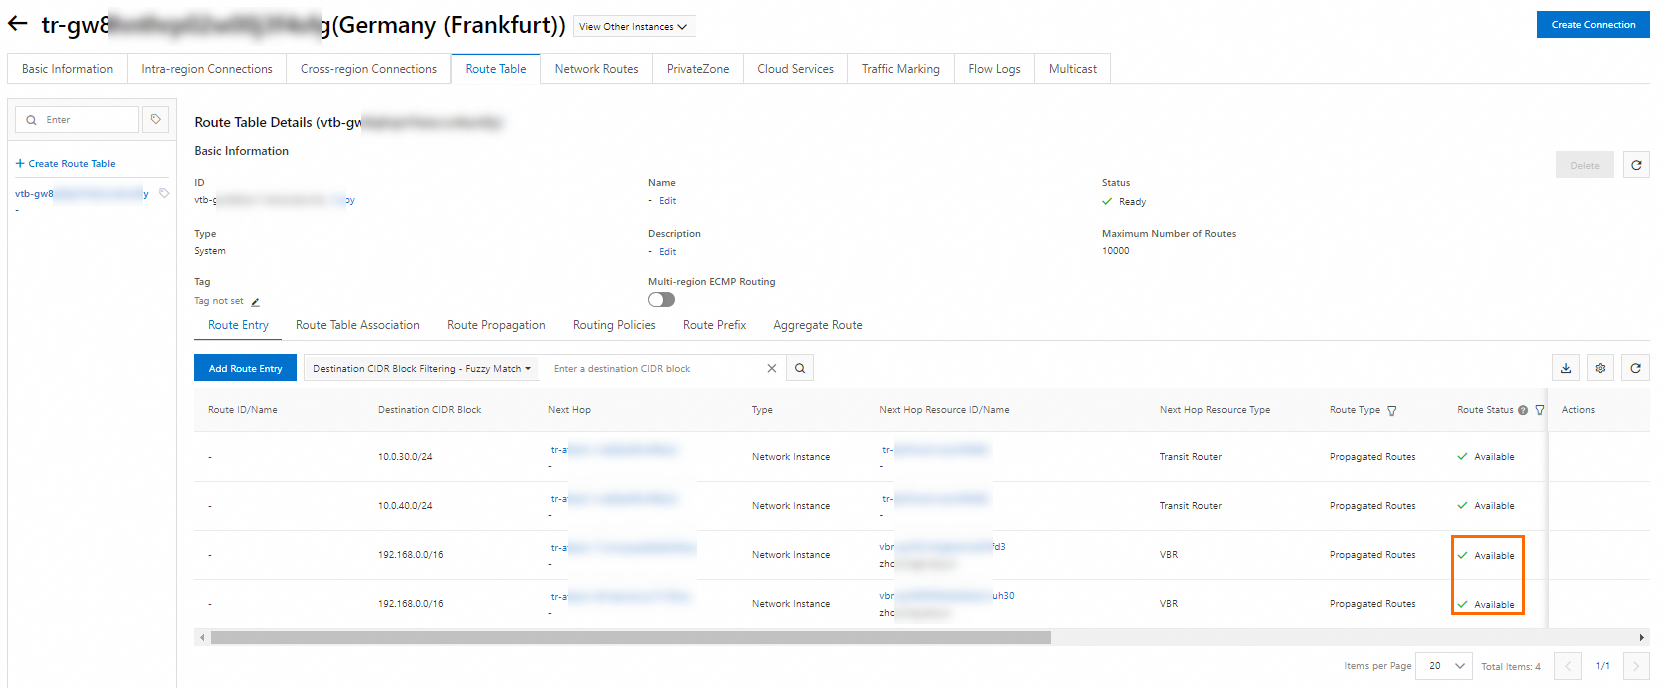
Task: Open the Route Propagation sub-tab
Action: [x=496, y=325]
